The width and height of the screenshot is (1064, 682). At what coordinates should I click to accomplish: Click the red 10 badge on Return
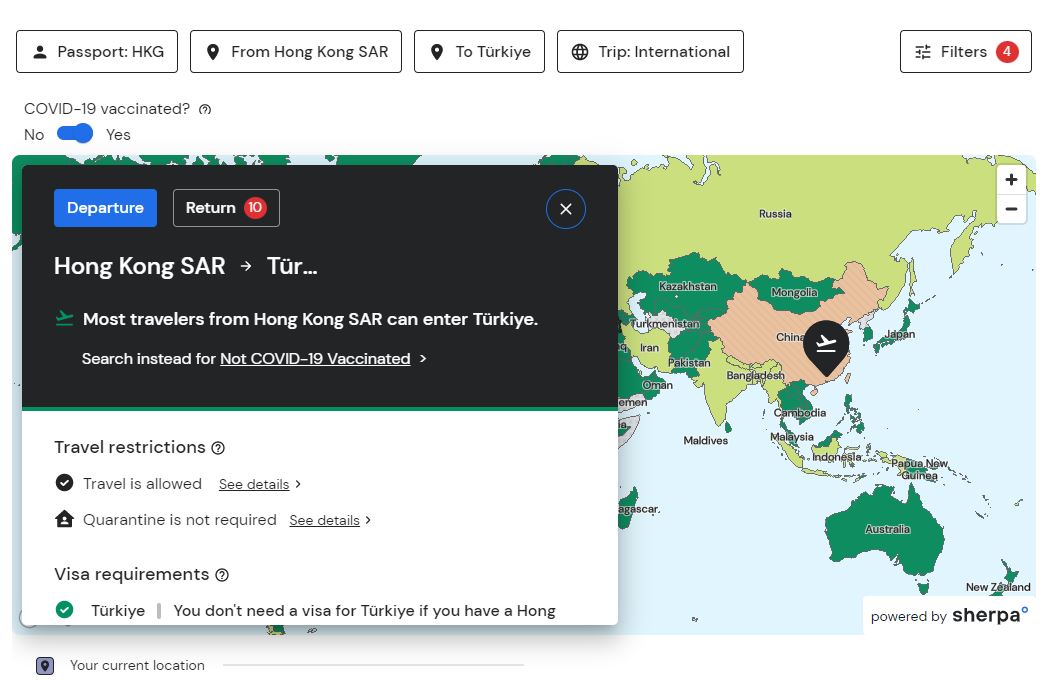[x=255, y=208]
